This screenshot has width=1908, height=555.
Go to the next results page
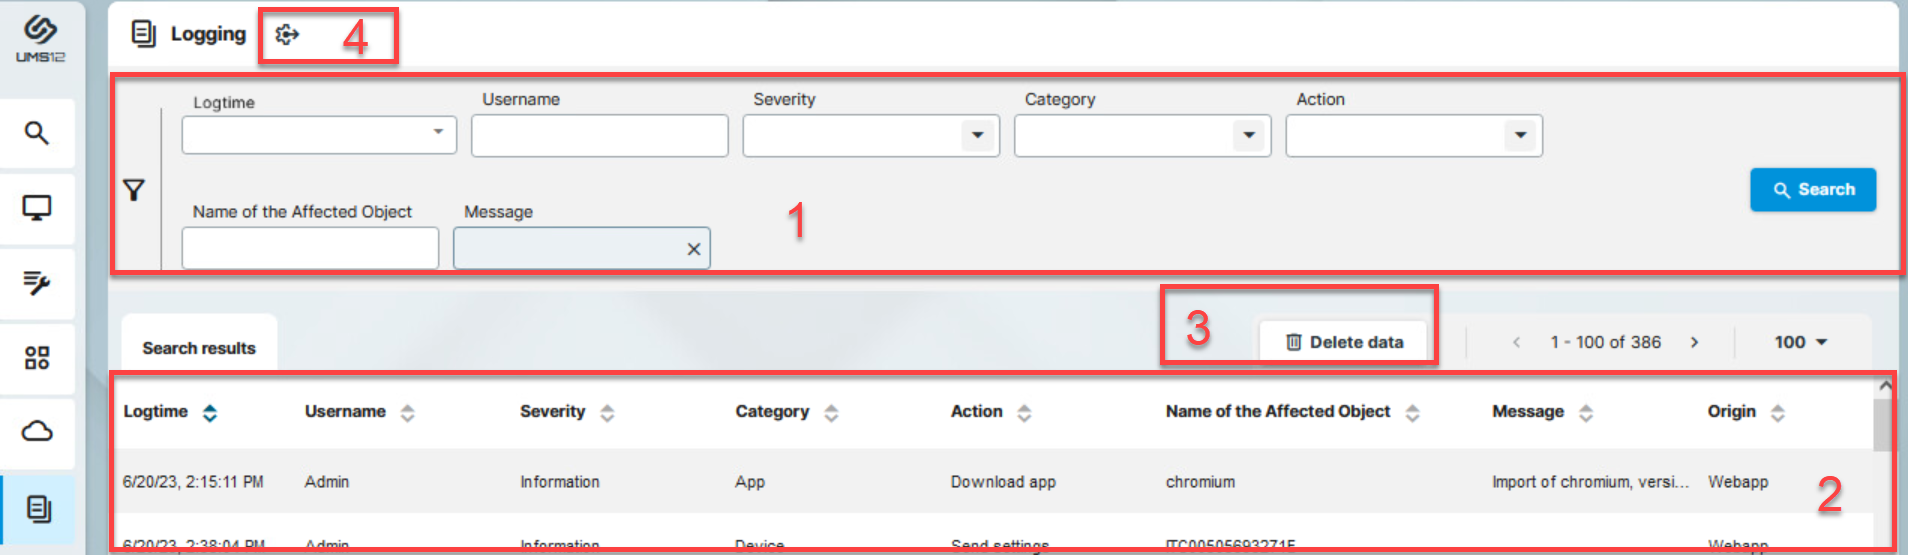(x=1694, y=342)
